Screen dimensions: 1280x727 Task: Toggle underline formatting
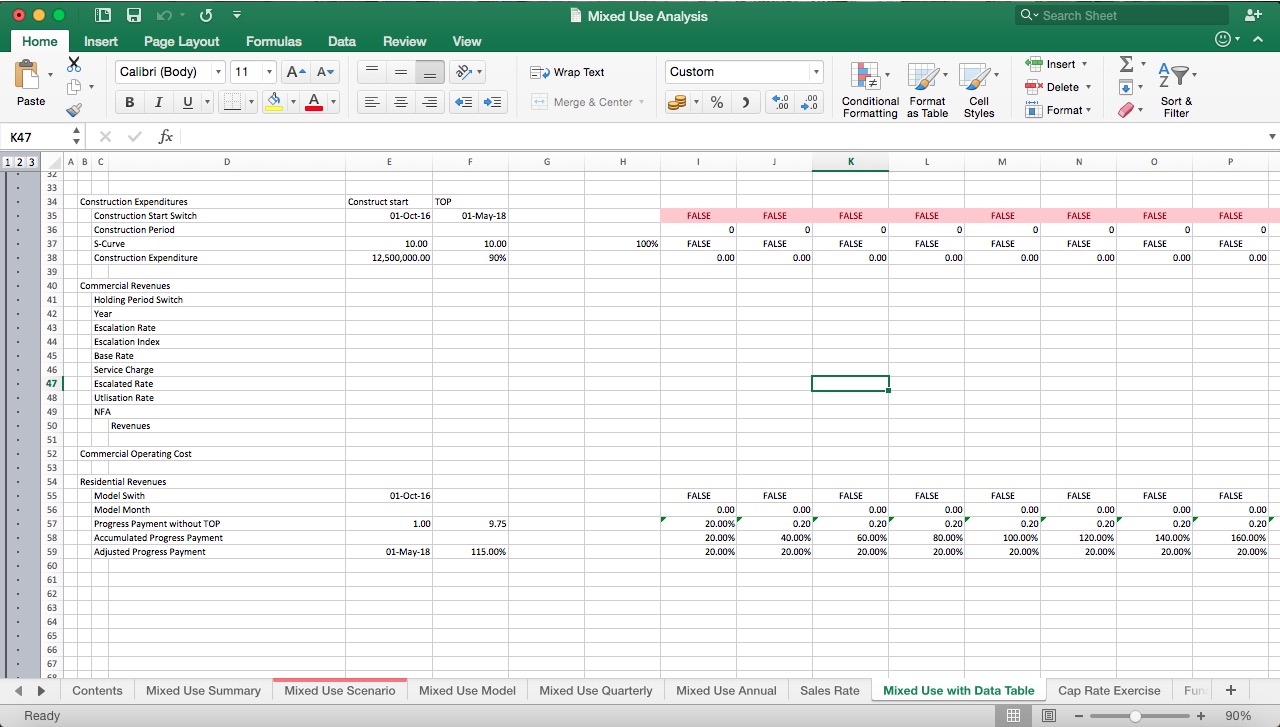click(186, 102)
